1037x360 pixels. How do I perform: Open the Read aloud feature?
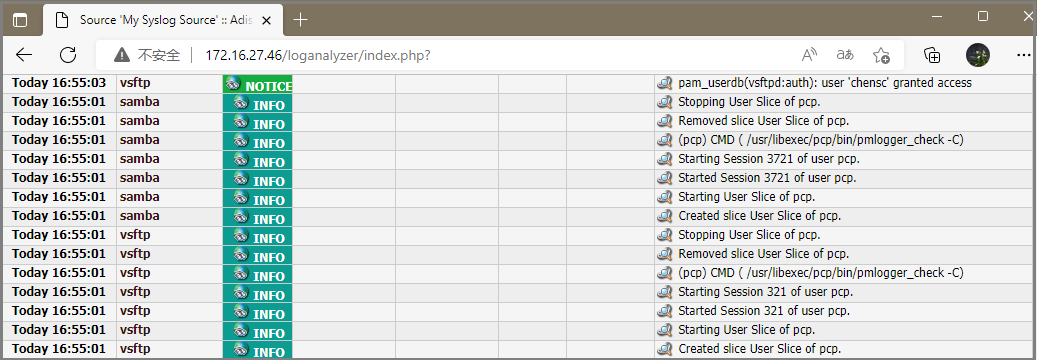[810, 55]
